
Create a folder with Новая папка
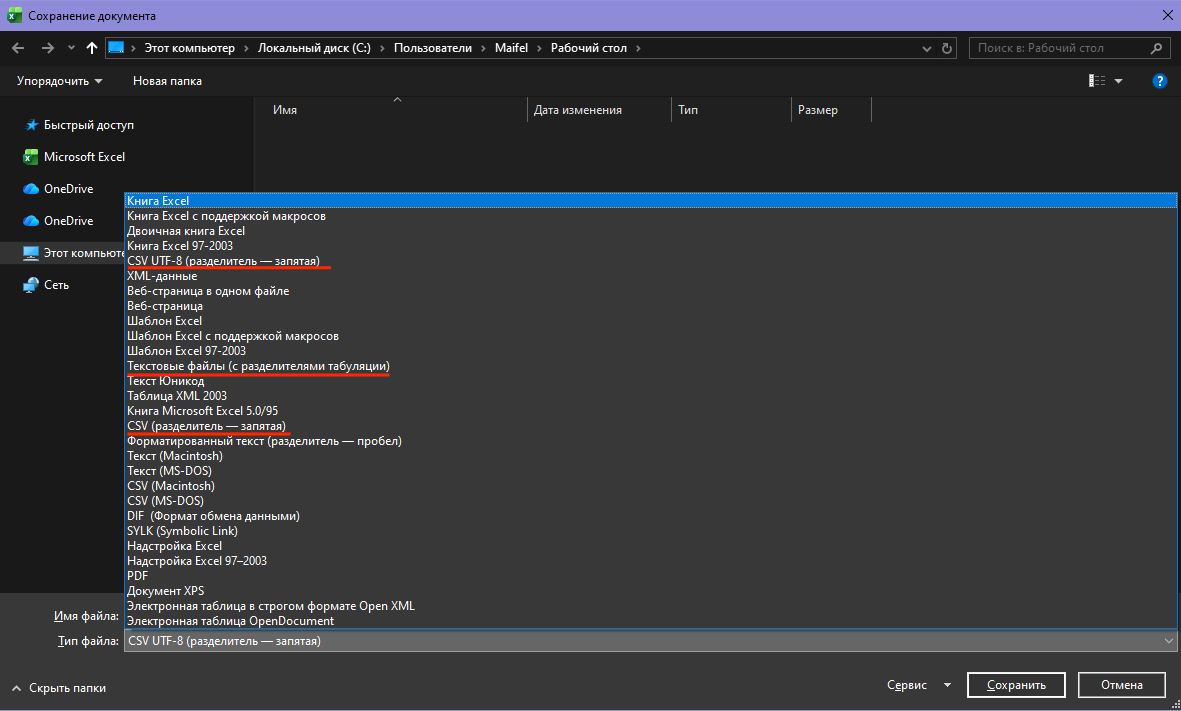pyautogui.click(x=167, y=81)
